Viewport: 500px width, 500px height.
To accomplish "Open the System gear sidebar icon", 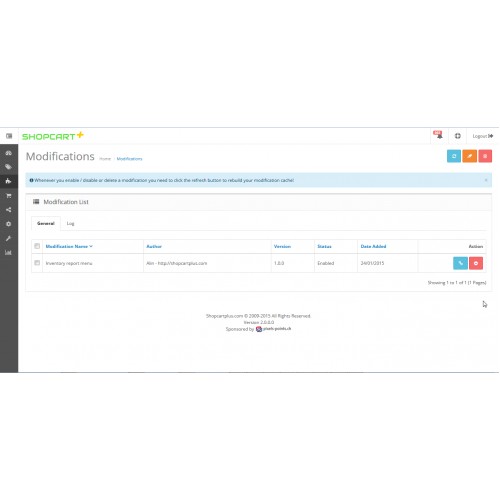I will coord(9,224).
